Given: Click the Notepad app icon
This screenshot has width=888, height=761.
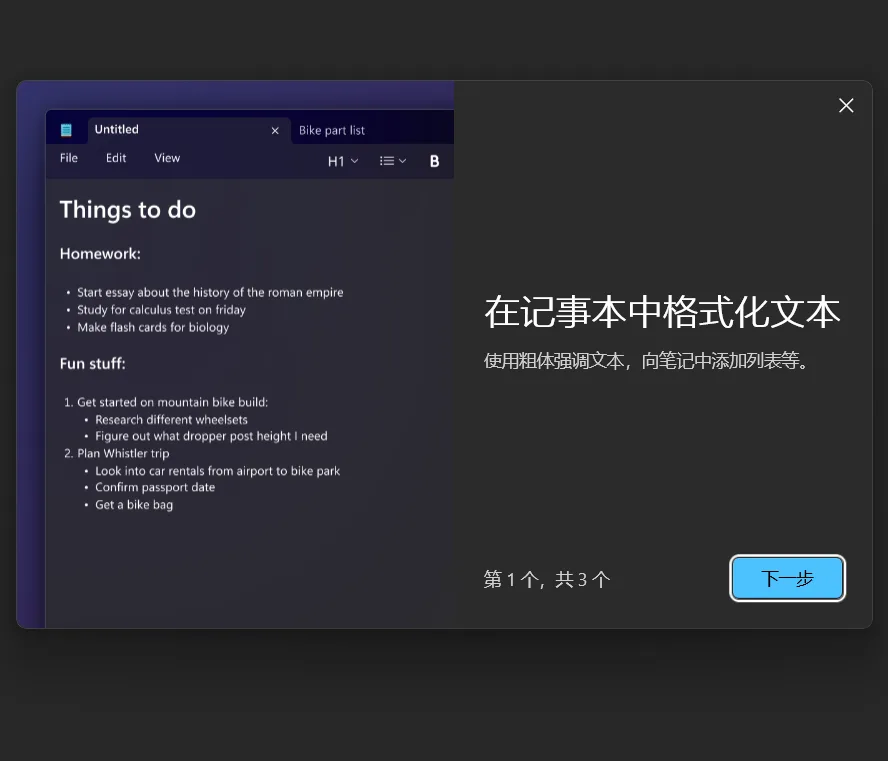Looking at the screenshot, I should coord(66,130).
